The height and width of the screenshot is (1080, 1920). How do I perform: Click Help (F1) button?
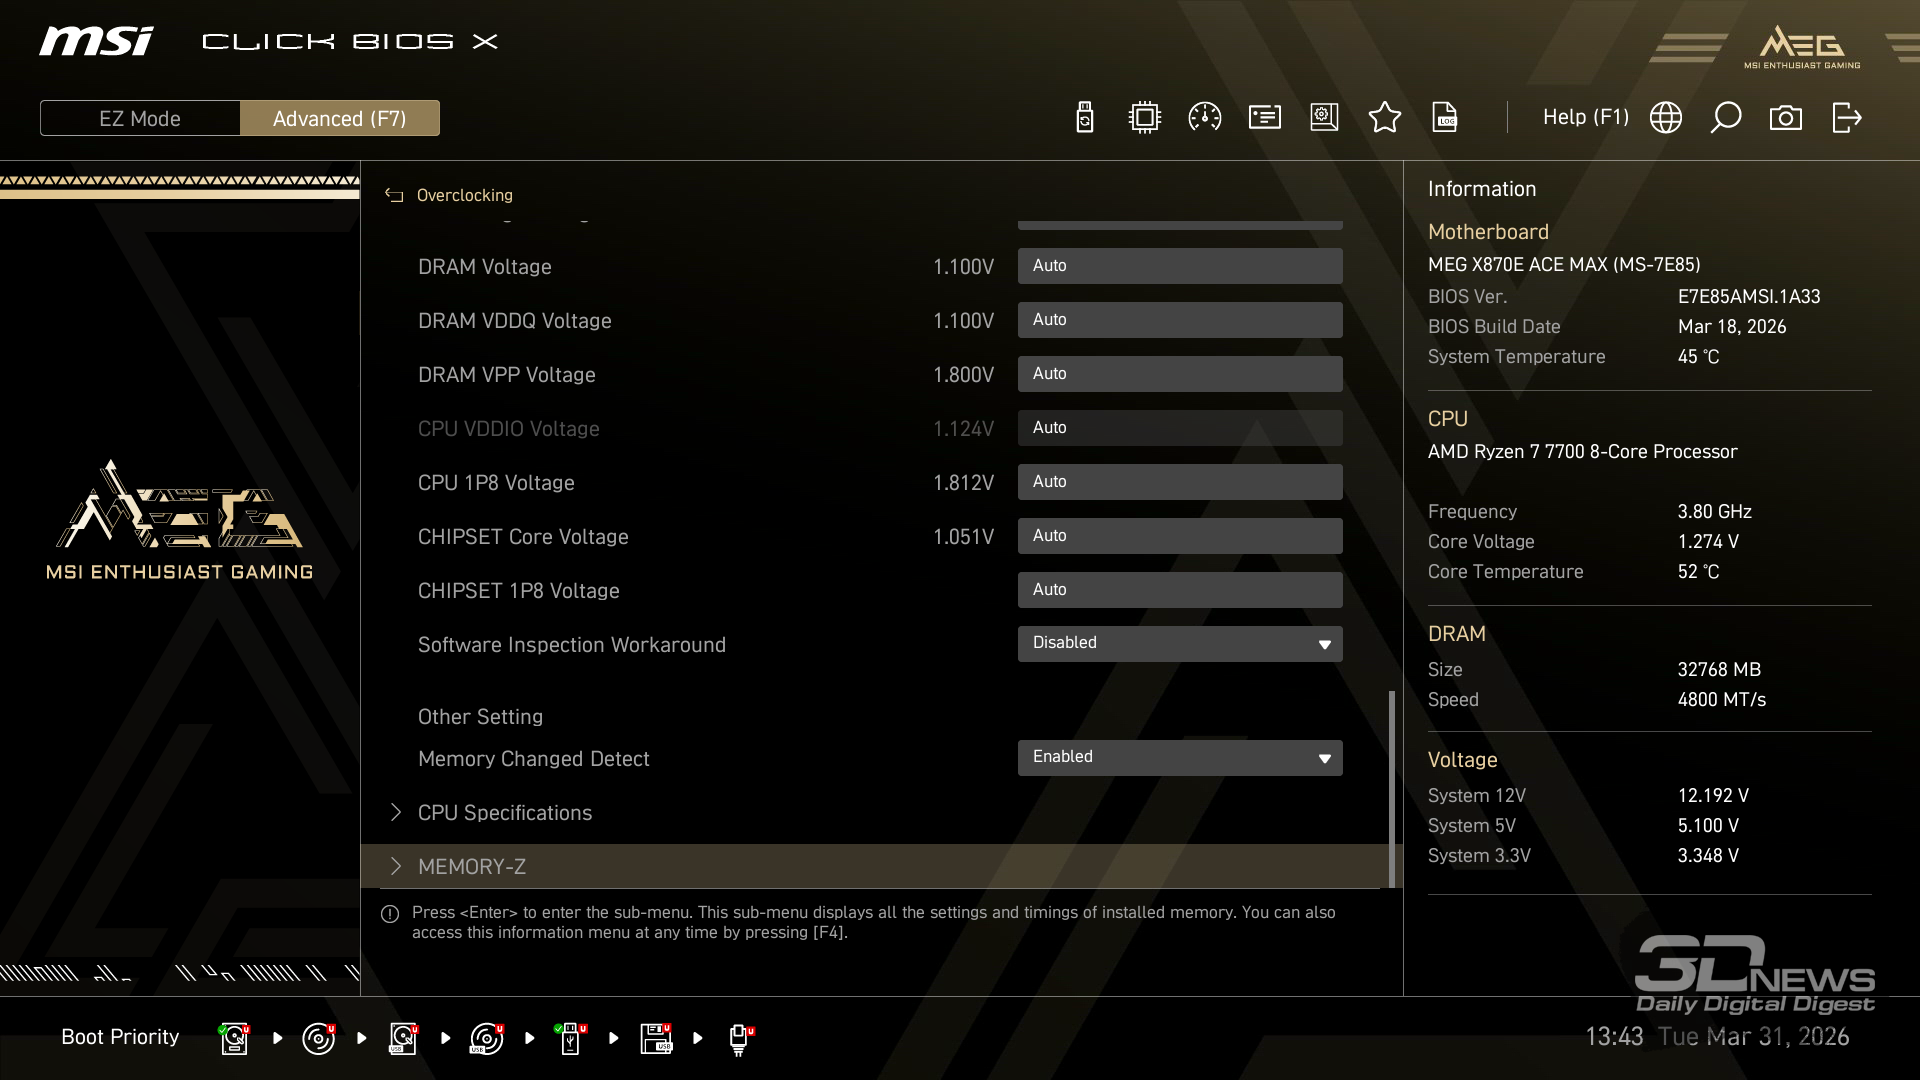click(1585, 118)
